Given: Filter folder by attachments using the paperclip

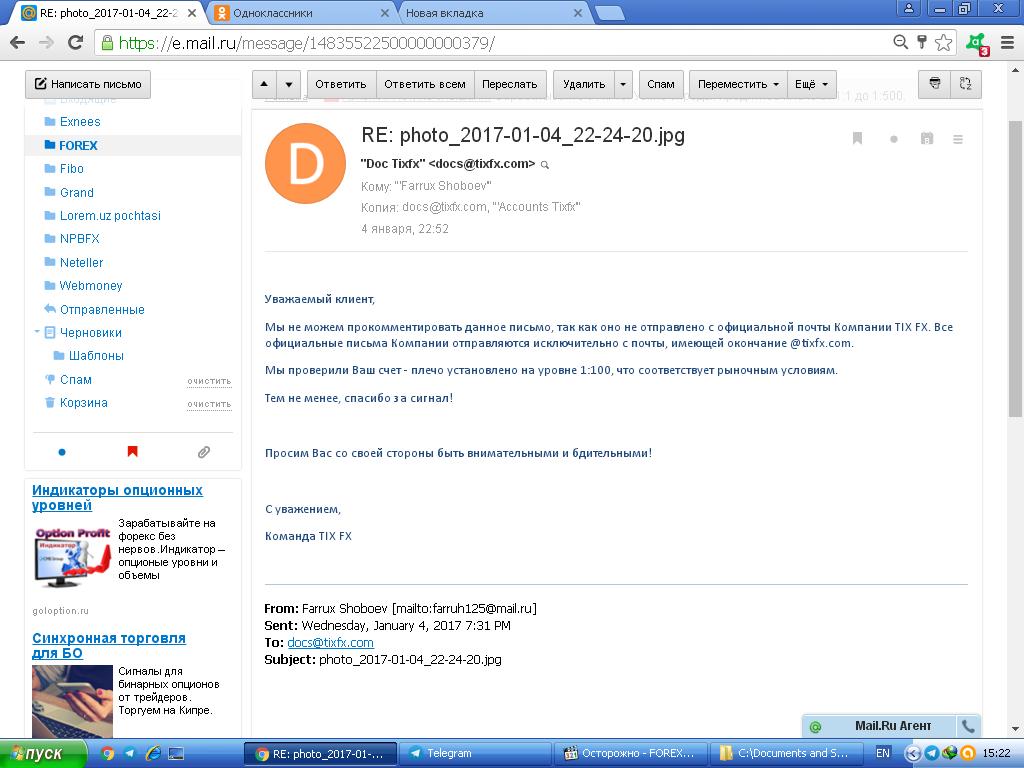Looking at the screenshot, I should coord(204,452).
